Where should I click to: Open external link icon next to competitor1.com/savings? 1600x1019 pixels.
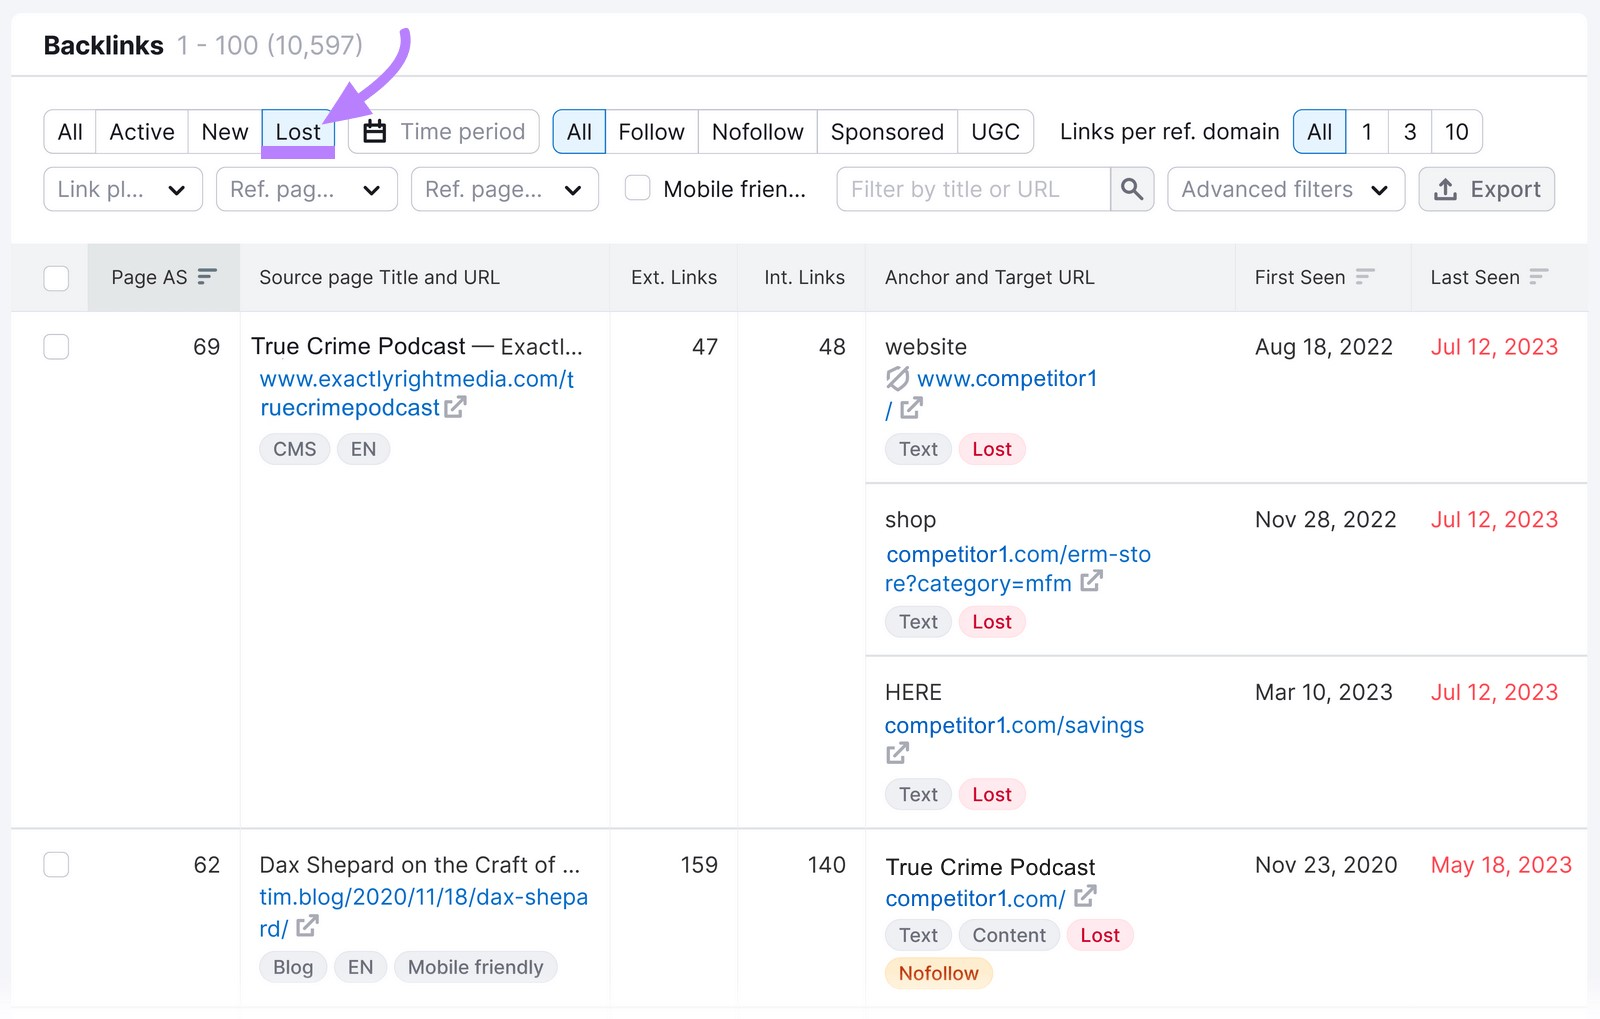pos(896,753)
